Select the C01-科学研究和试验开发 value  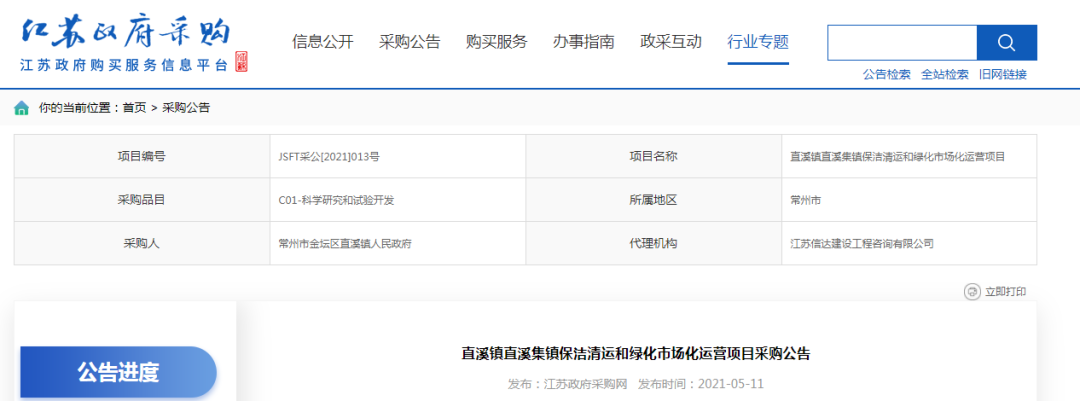pos(336,200)
